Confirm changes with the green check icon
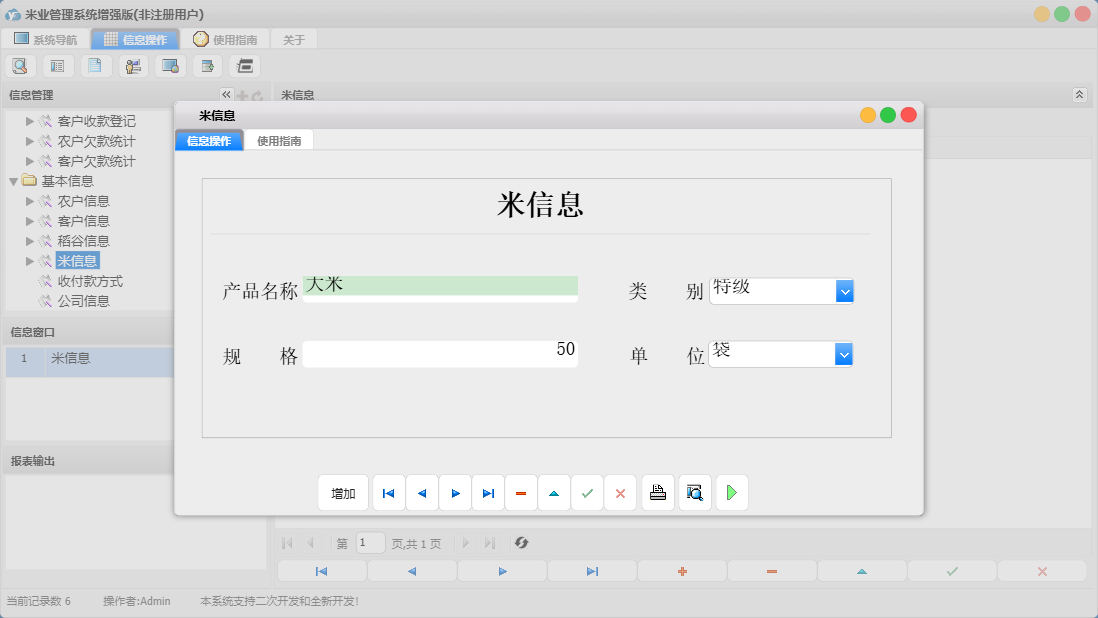The image size is (1098, 618). 587,492
